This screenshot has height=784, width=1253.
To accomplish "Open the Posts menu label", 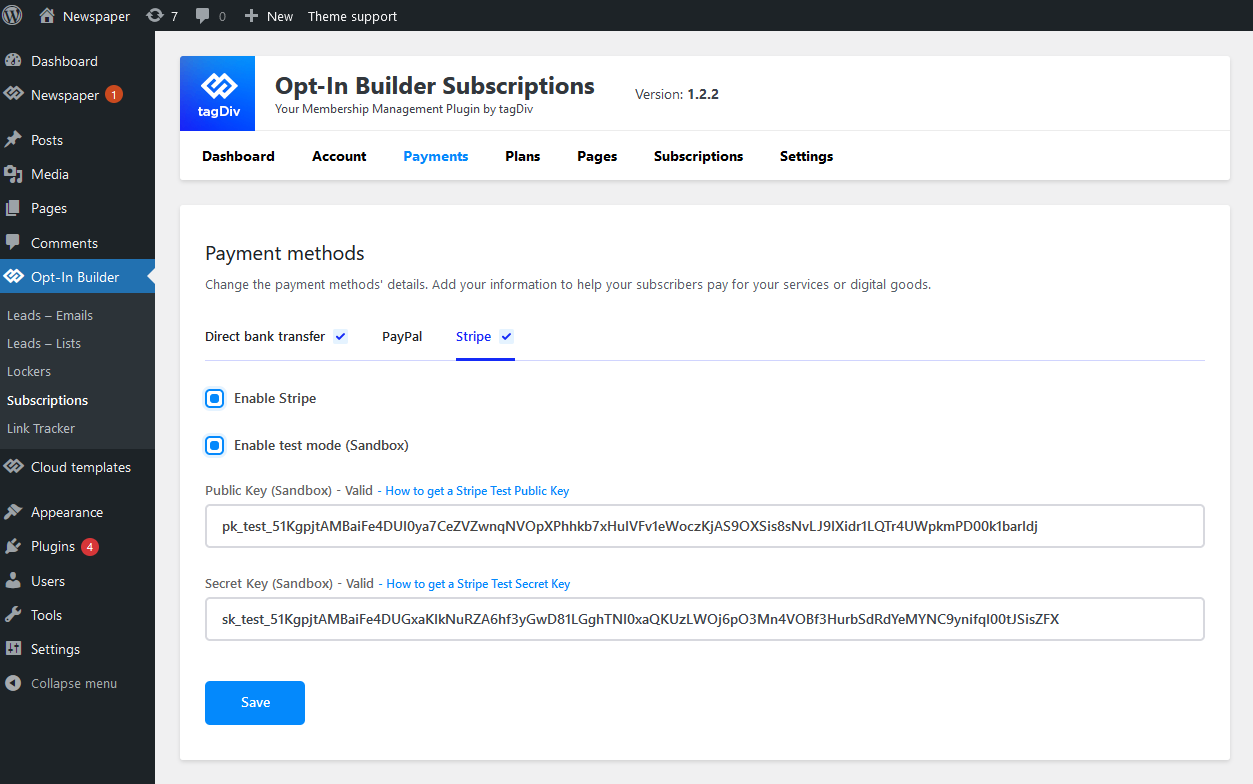I will click(x=47, y=140).
